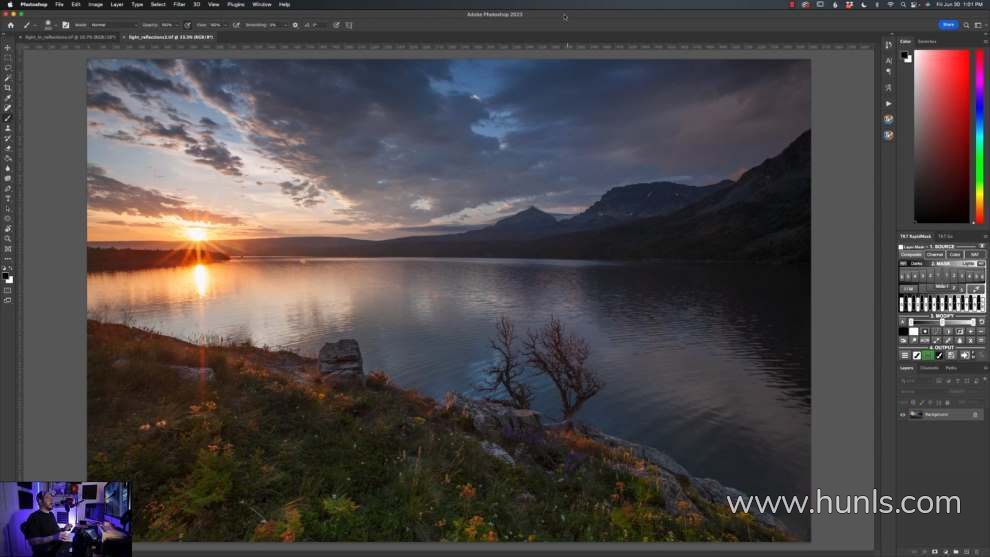Toggle the Quick Mask mode icon
The image size is (990, 557).
click(x=8, y=290)
